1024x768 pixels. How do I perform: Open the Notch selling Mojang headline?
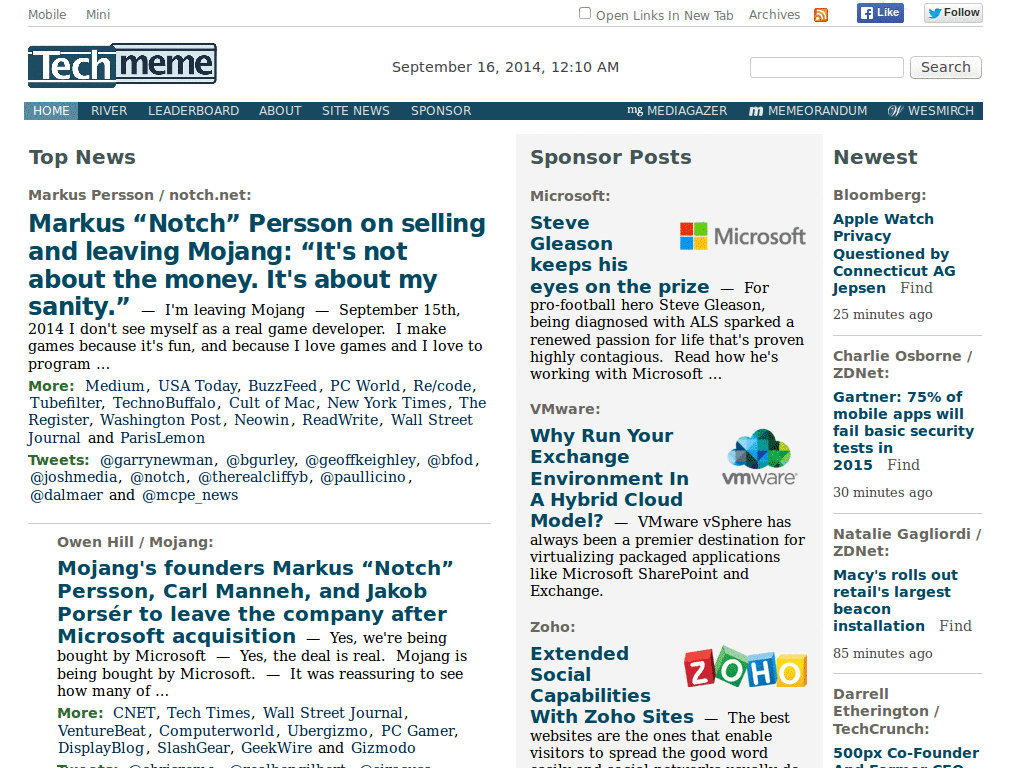257,264
